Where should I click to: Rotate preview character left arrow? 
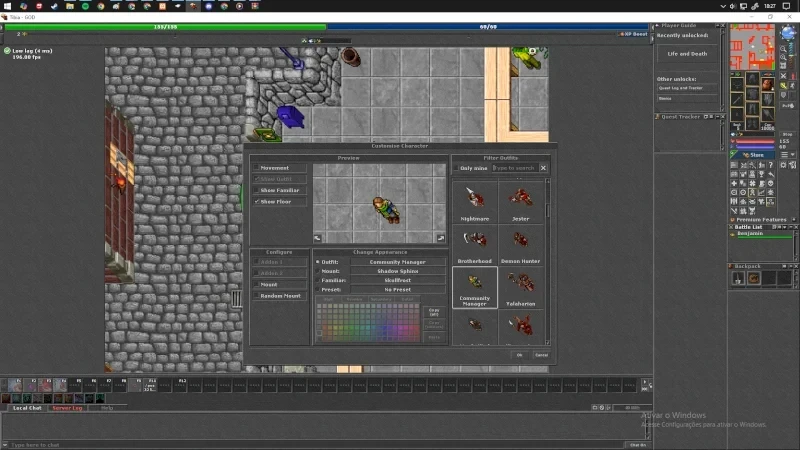[317, 238]
